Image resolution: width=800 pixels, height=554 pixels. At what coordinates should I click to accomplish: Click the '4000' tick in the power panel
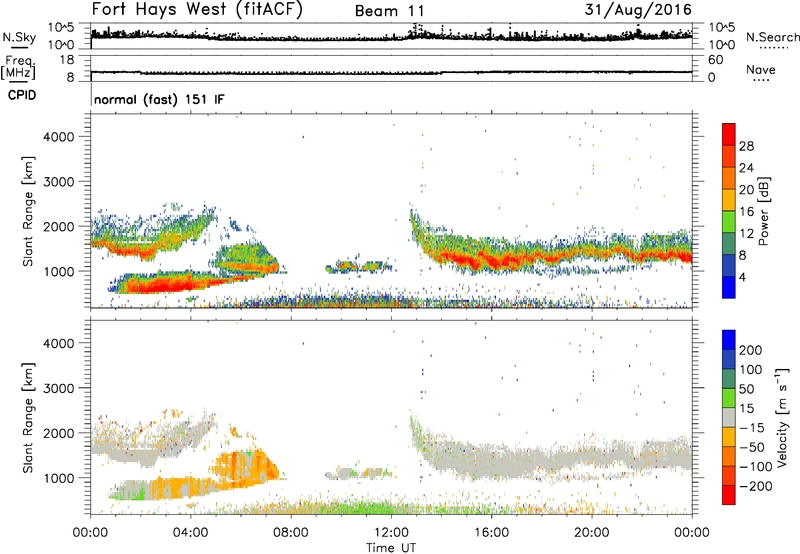pyautogui.click(x=59, y=137)
